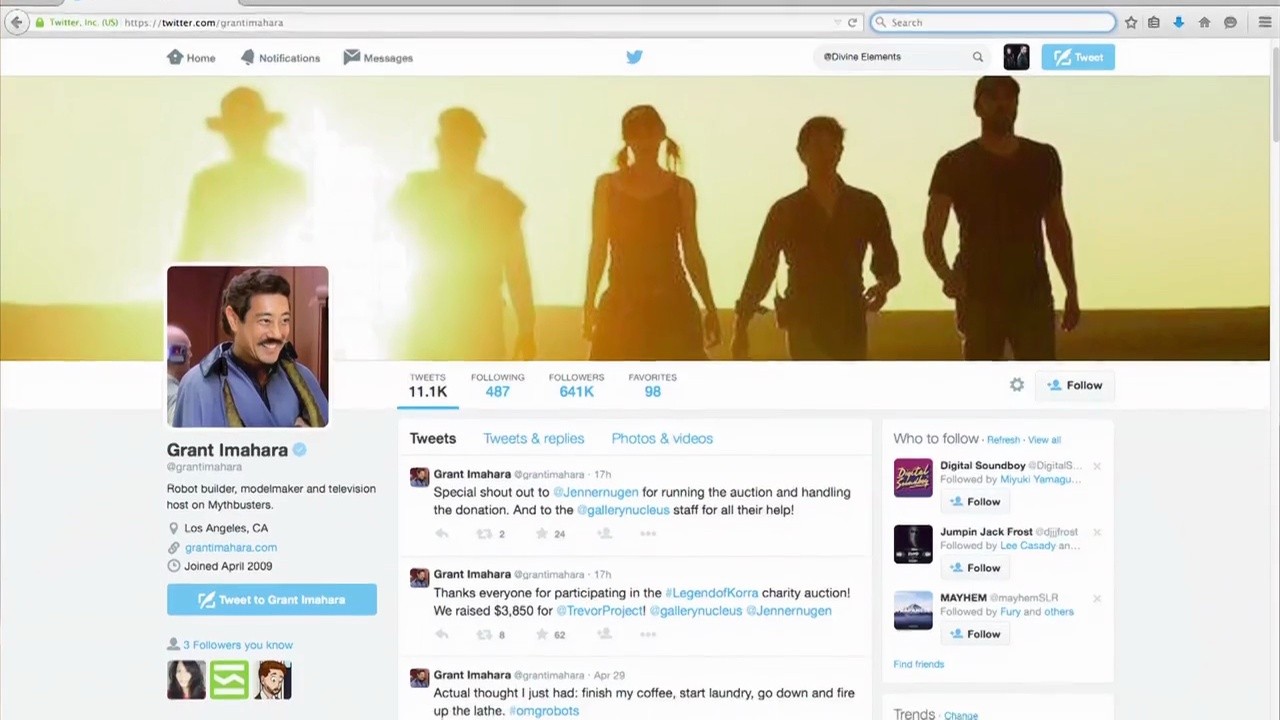
Task: Open the grantimahara.com link
Action: (231, 547)
